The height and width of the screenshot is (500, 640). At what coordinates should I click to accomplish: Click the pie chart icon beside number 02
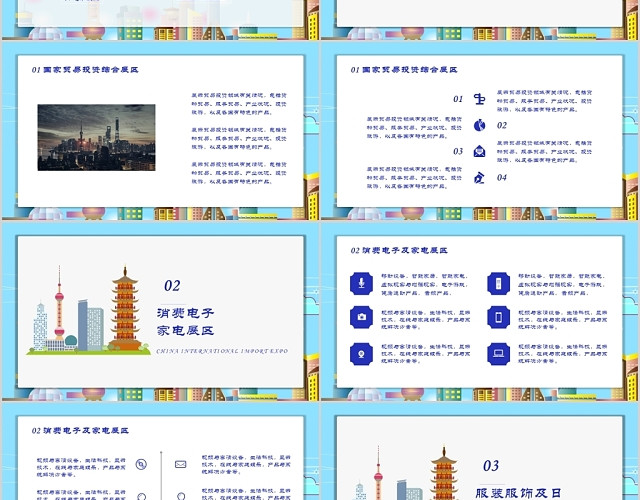480,125
